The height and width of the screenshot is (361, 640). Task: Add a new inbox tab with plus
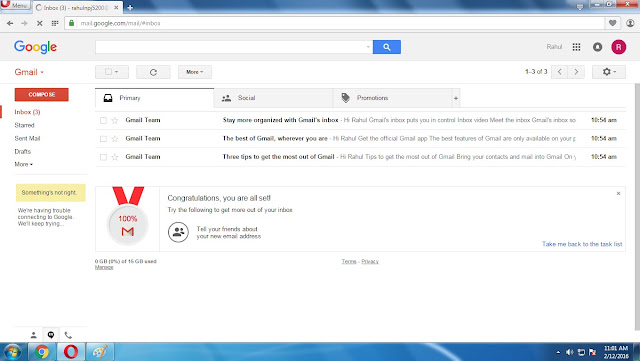(x=456, y=98)
